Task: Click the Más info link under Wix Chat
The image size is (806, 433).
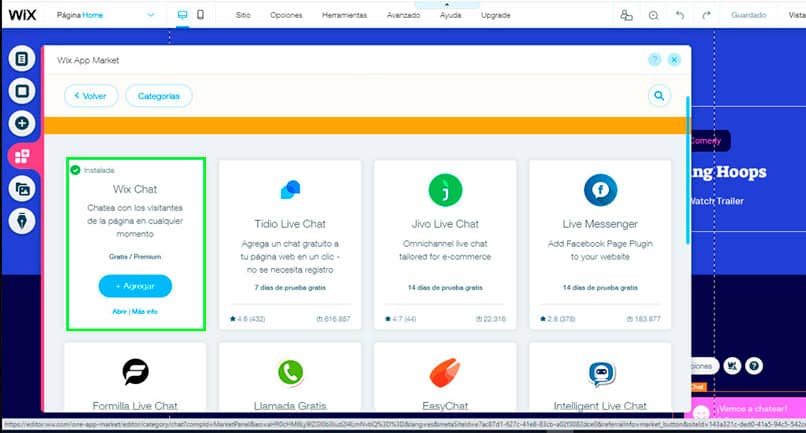Action: 144,312
